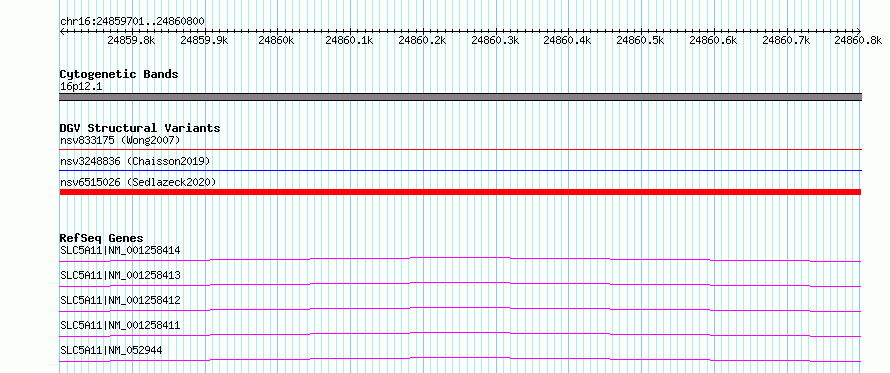Click the 24860.6k ruler tick label
This screenshot has width=890, height=373.
point(713,40)
